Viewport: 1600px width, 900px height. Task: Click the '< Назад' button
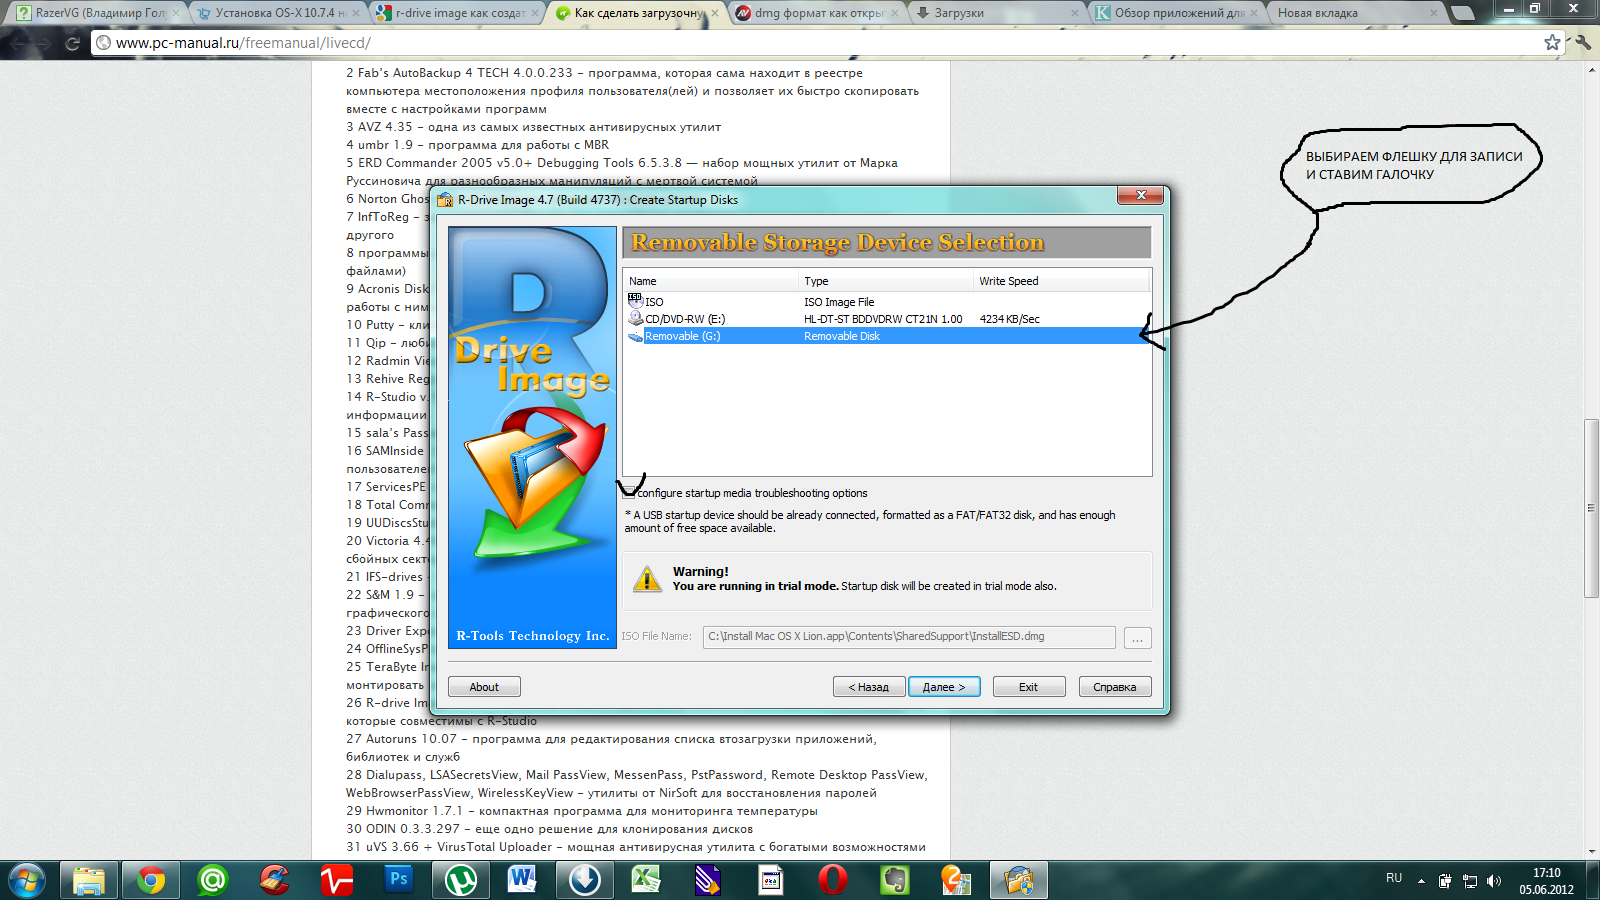(869, 687)
